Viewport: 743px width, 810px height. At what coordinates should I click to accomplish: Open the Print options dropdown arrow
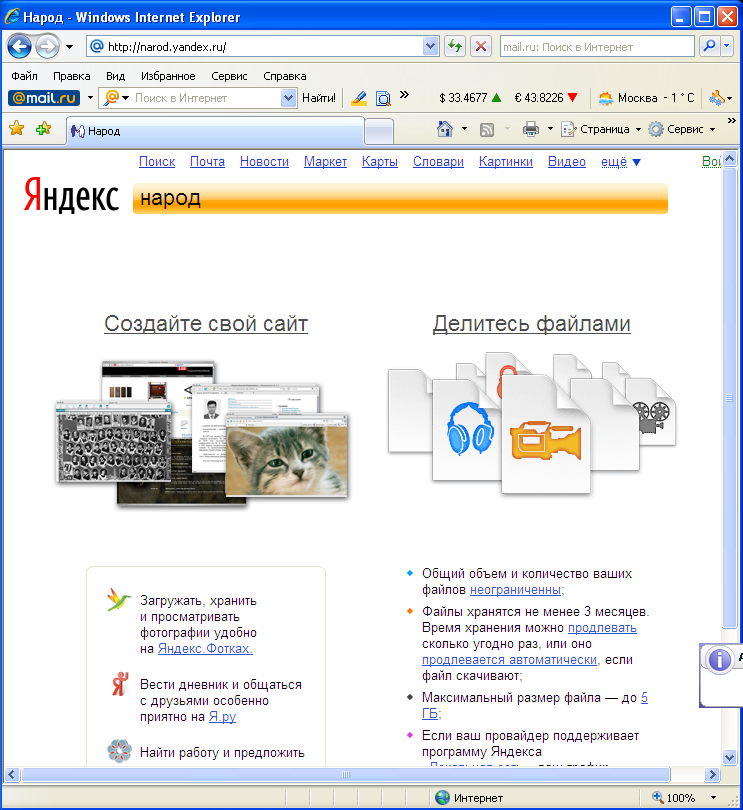550,129
